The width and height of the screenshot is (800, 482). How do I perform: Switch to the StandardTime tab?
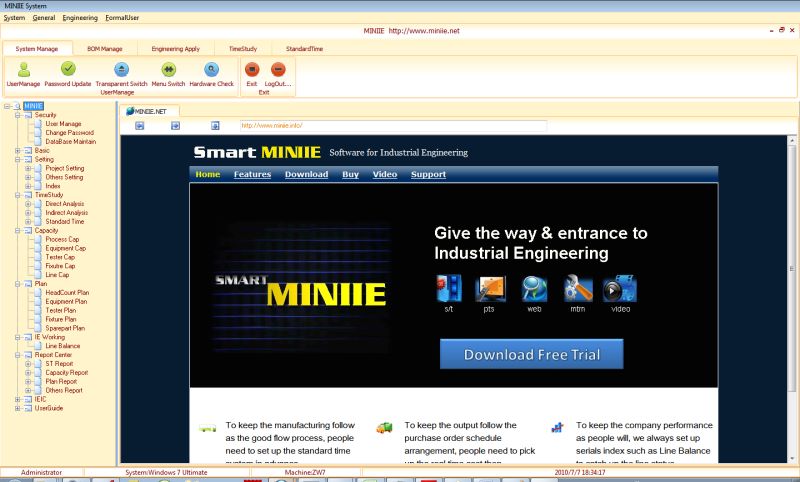pos(305,49)
